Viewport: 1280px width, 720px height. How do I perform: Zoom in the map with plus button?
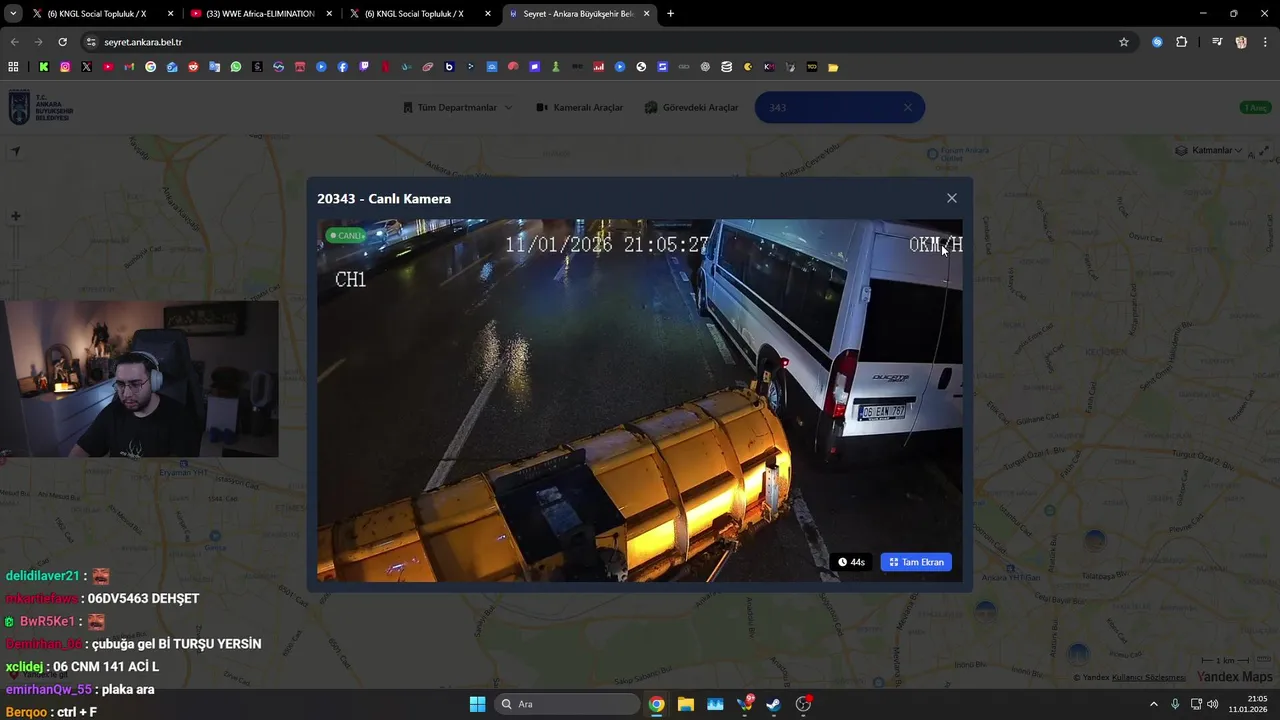click(x=15, y=216)
